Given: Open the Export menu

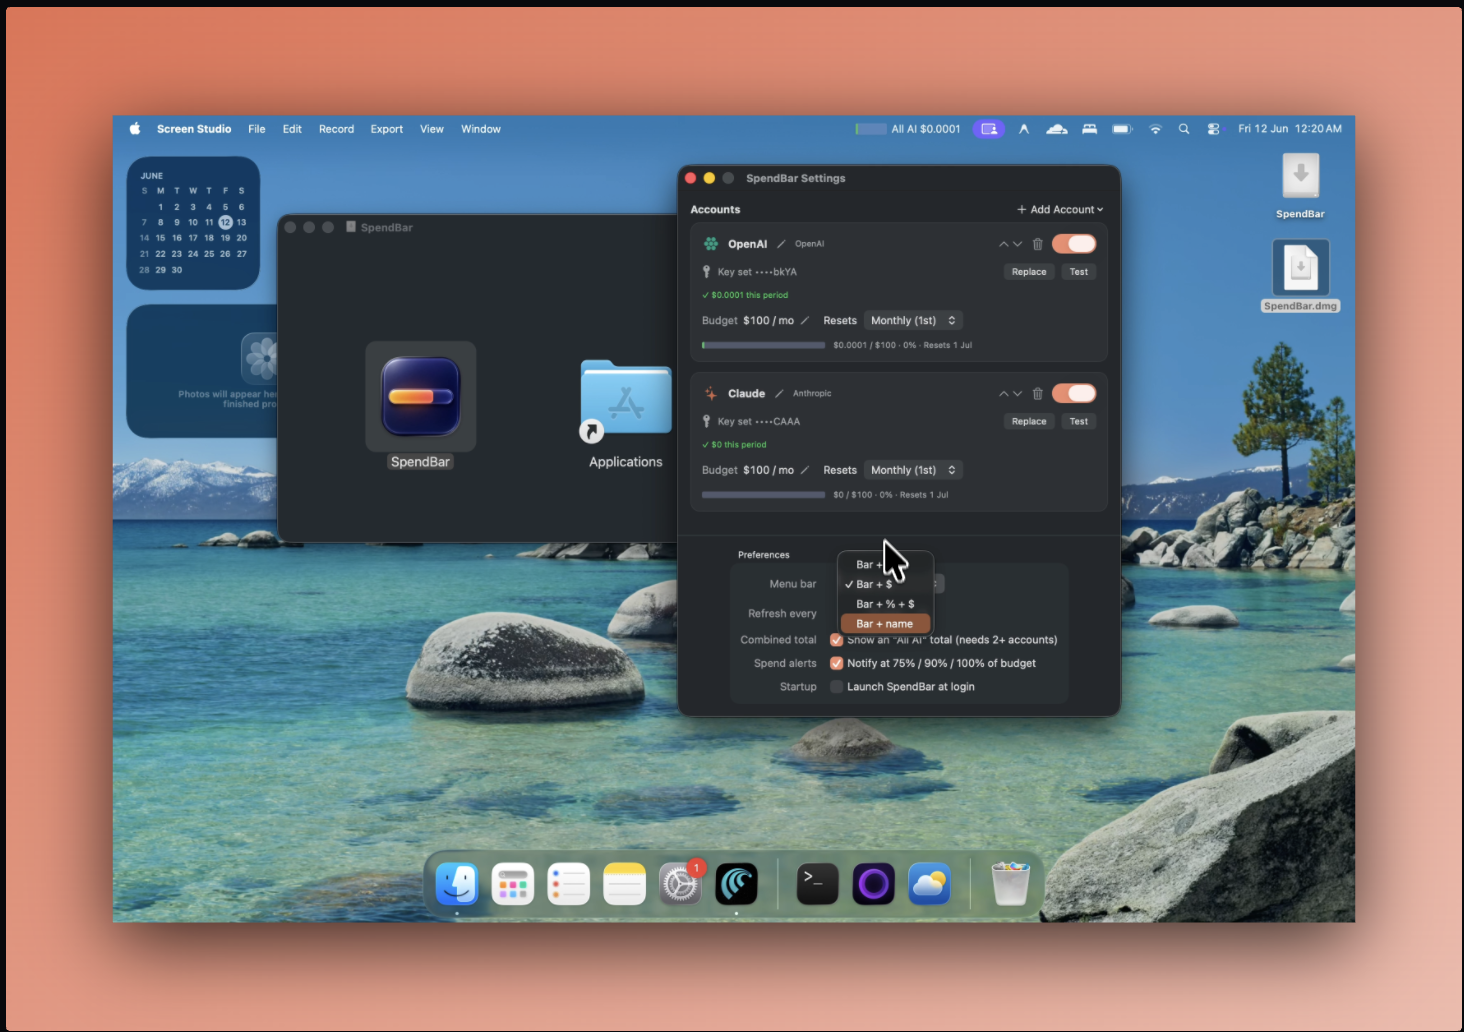Looking at the screenshot, I should tap(387, 129).
